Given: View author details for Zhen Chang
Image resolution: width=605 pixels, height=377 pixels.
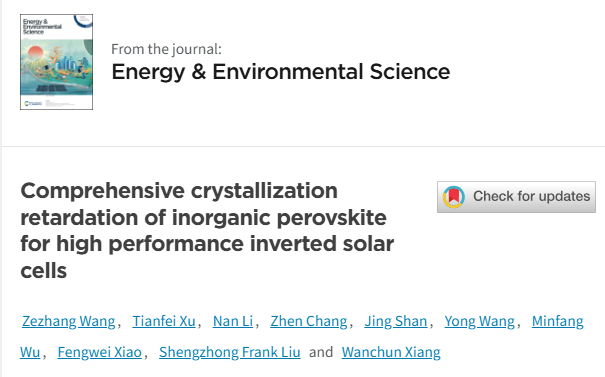Looking at the screenshot, I should (309, 321).
